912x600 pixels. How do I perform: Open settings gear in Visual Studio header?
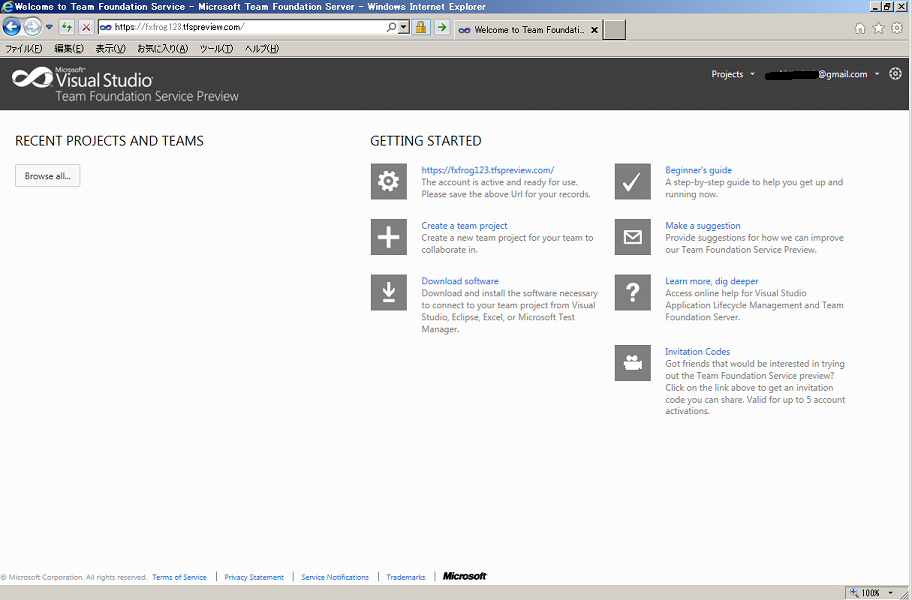pyautogui.click(x=895, y=74)
